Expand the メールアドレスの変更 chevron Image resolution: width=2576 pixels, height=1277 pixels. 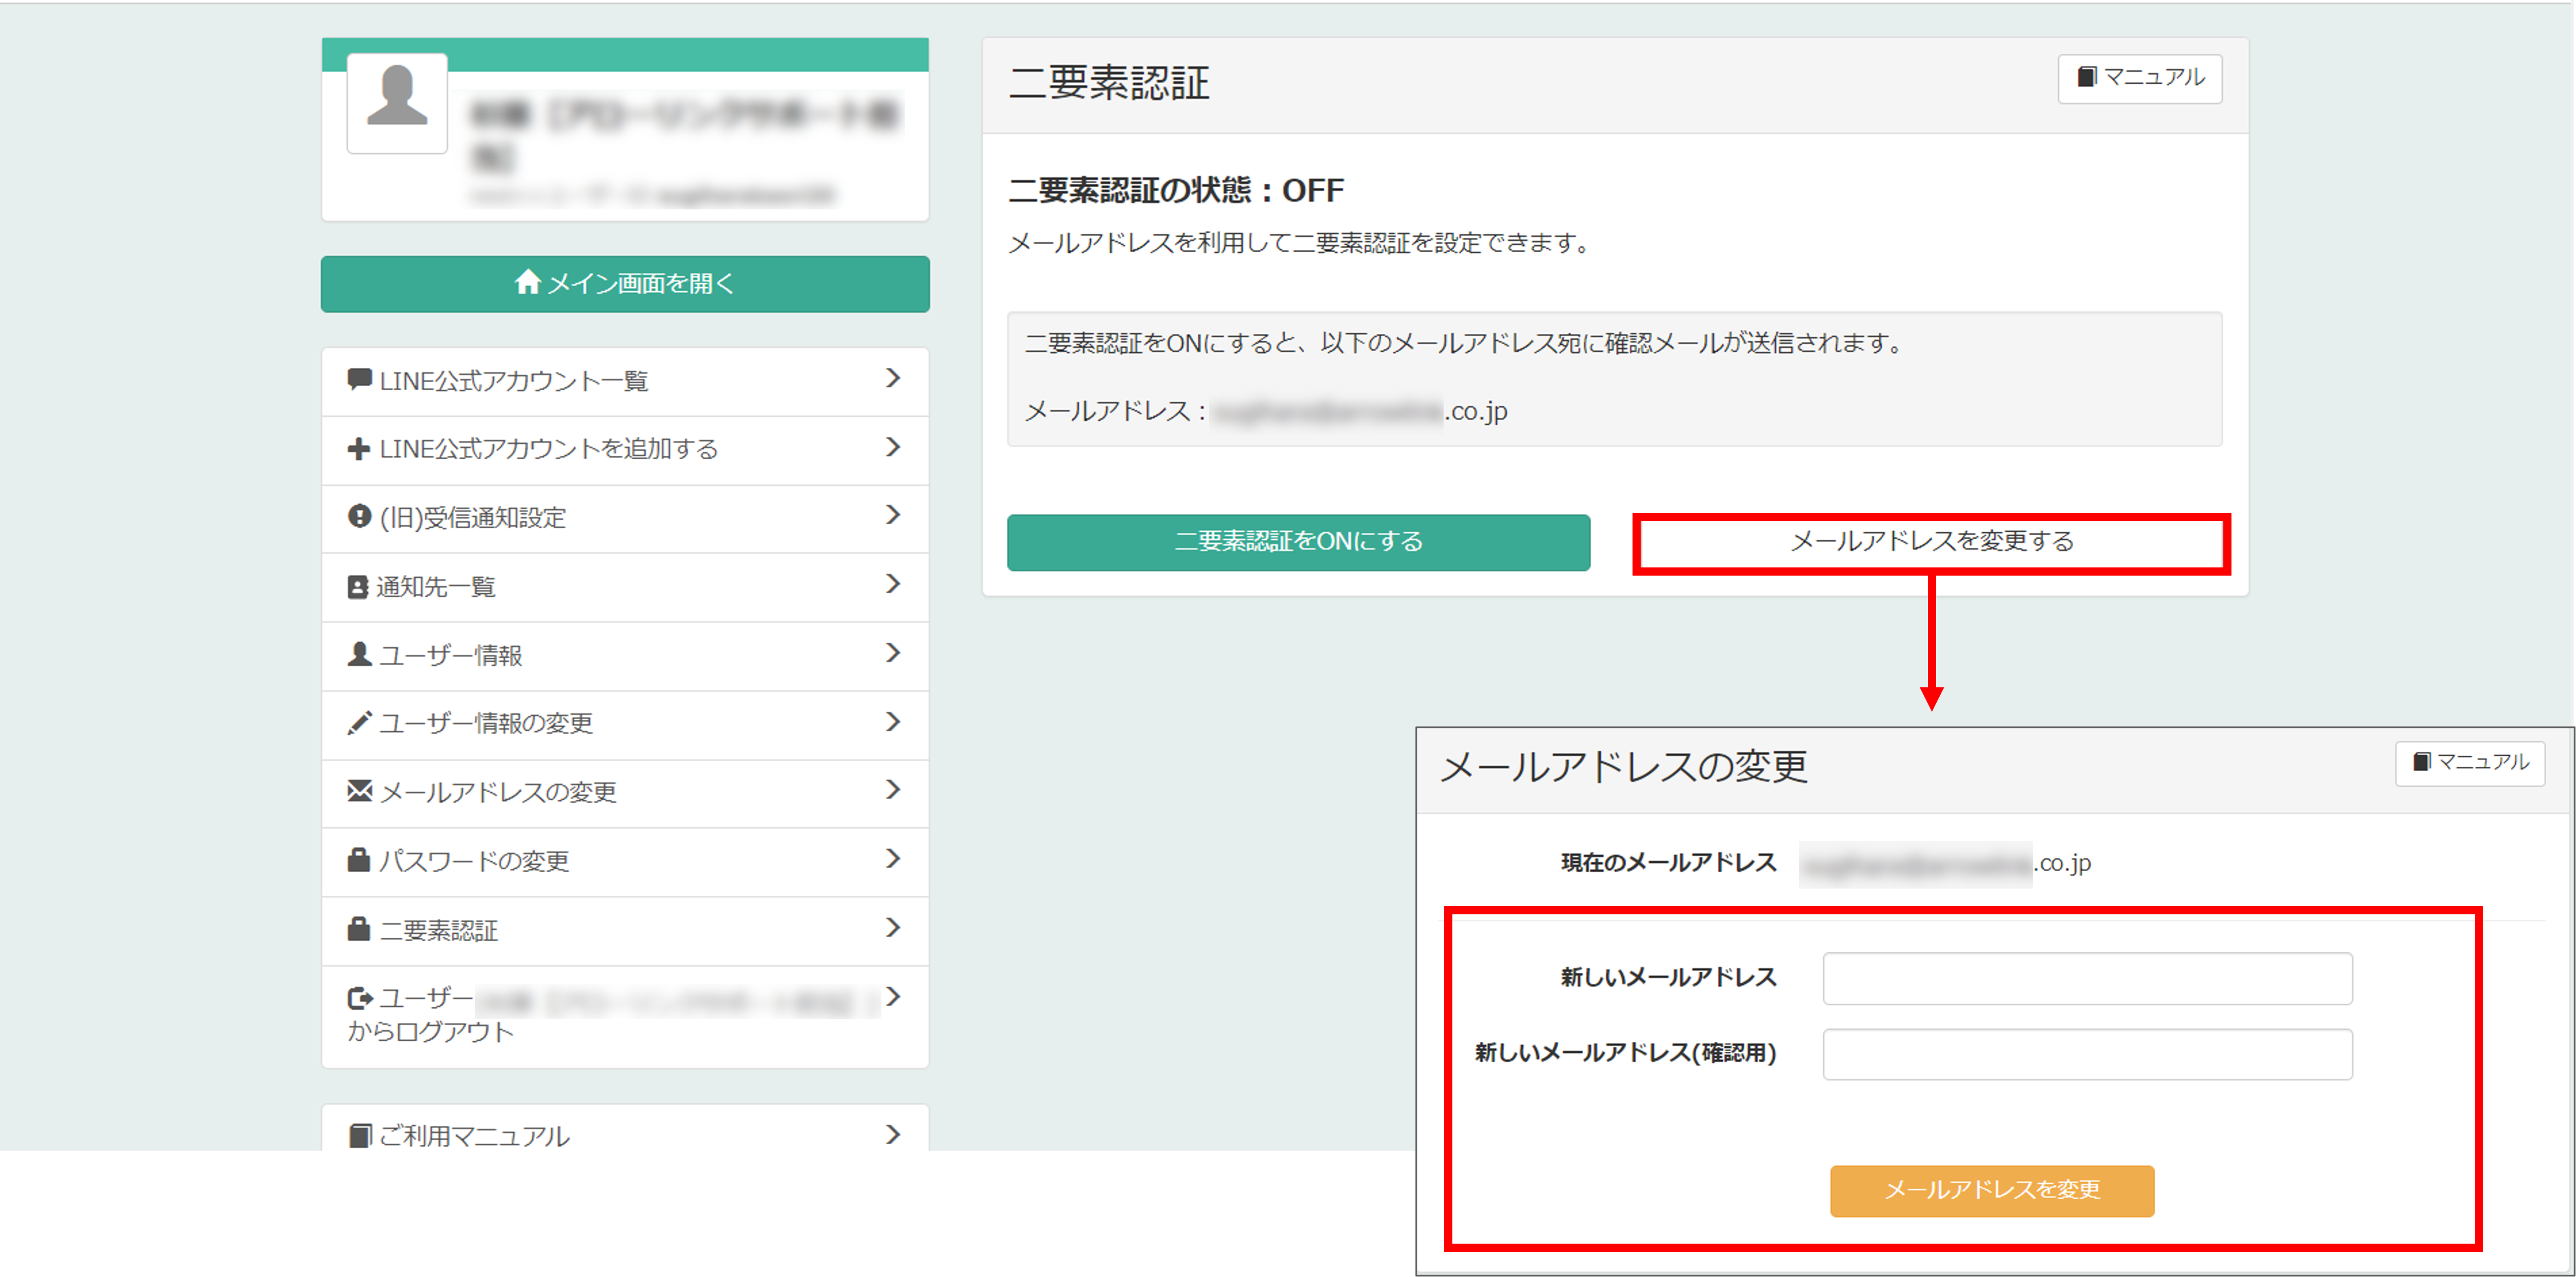pyautogui.click(x=893, y=790)
